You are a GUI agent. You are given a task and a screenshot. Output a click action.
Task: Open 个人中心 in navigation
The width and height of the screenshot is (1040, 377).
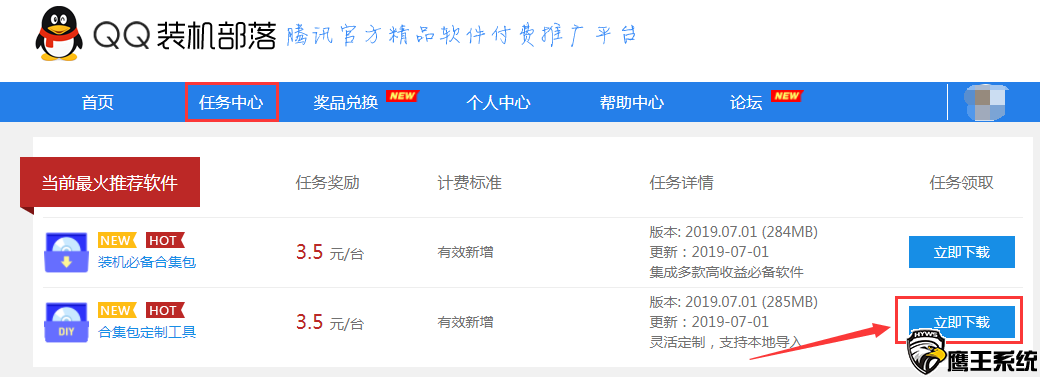(498, 103)
